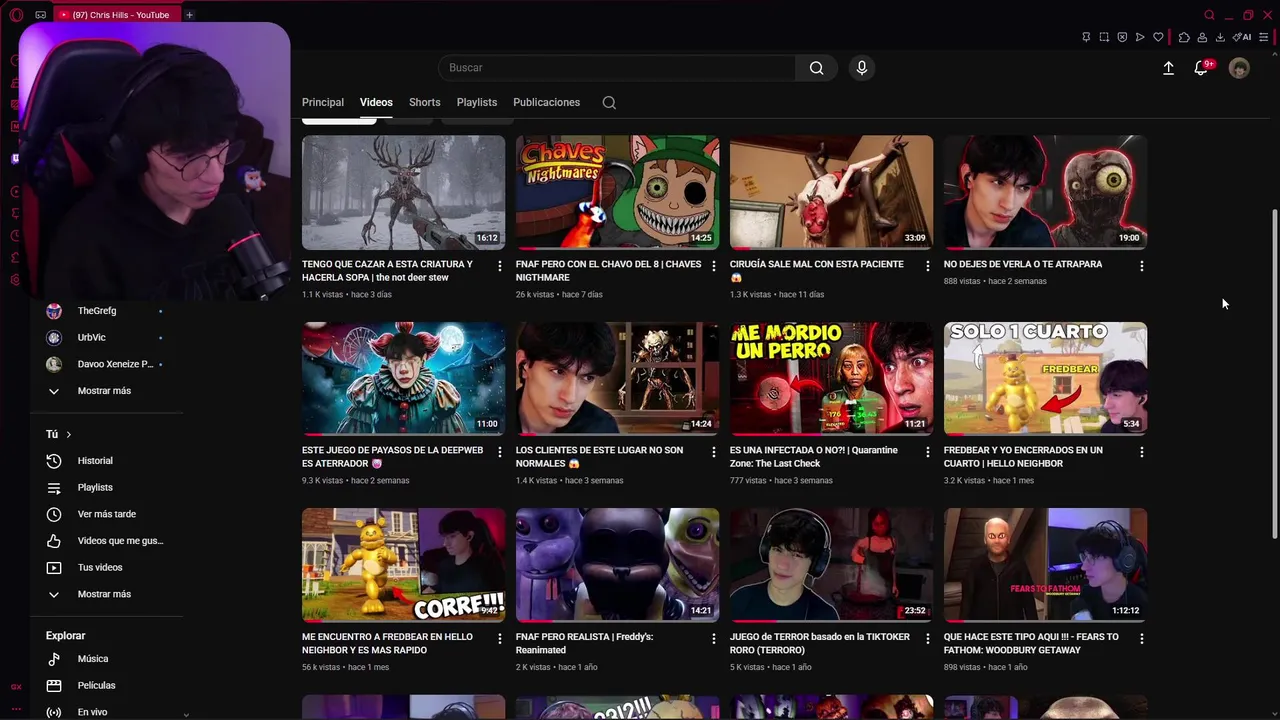Open the Publicaciones tab
Image resolution: width=1280 pixels, height=720 pixels.
(546, 102)
